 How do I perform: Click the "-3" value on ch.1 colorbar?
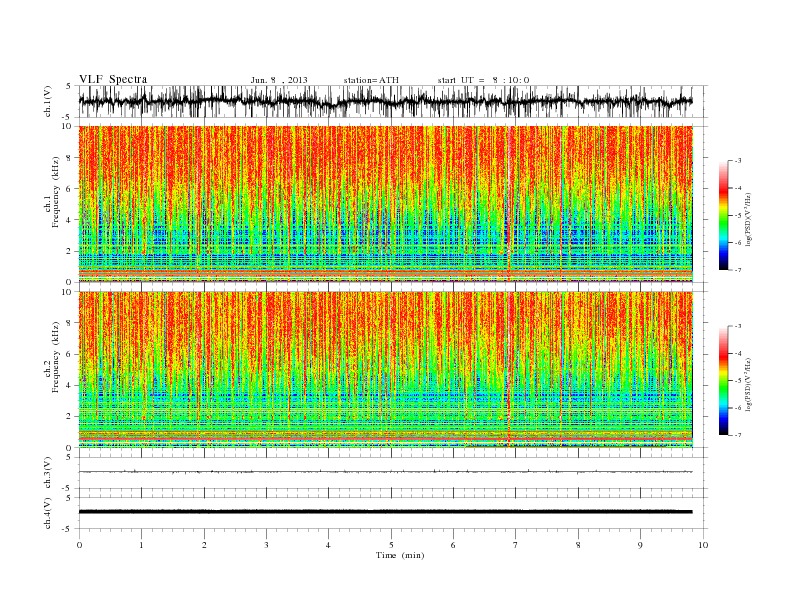(737, 161)
